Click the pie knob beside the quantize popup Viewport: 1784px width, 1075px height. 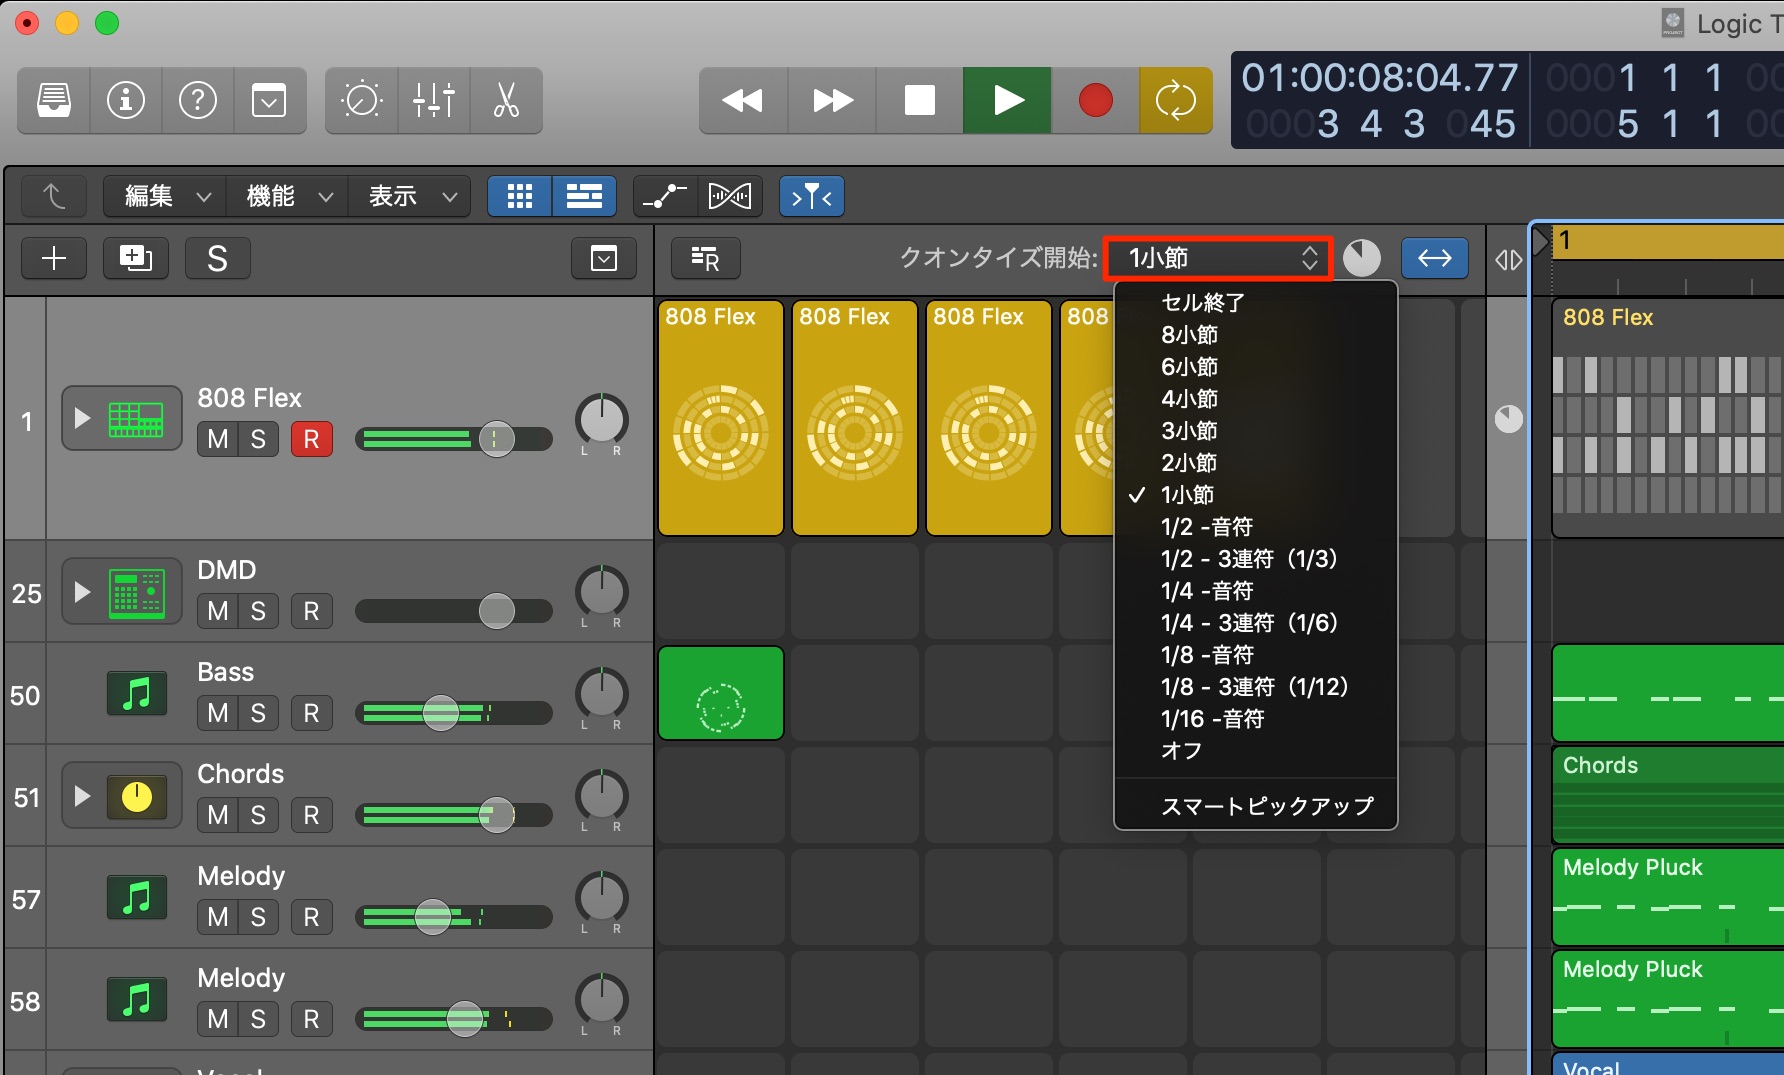[x=1361, y=258]
